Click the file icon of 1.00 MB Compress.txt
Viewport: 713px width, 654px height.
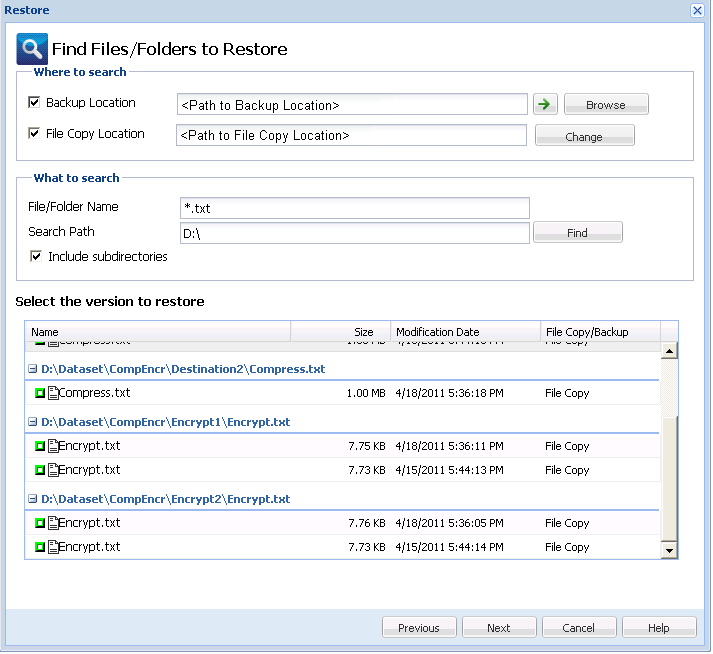(x=53, y=393)
